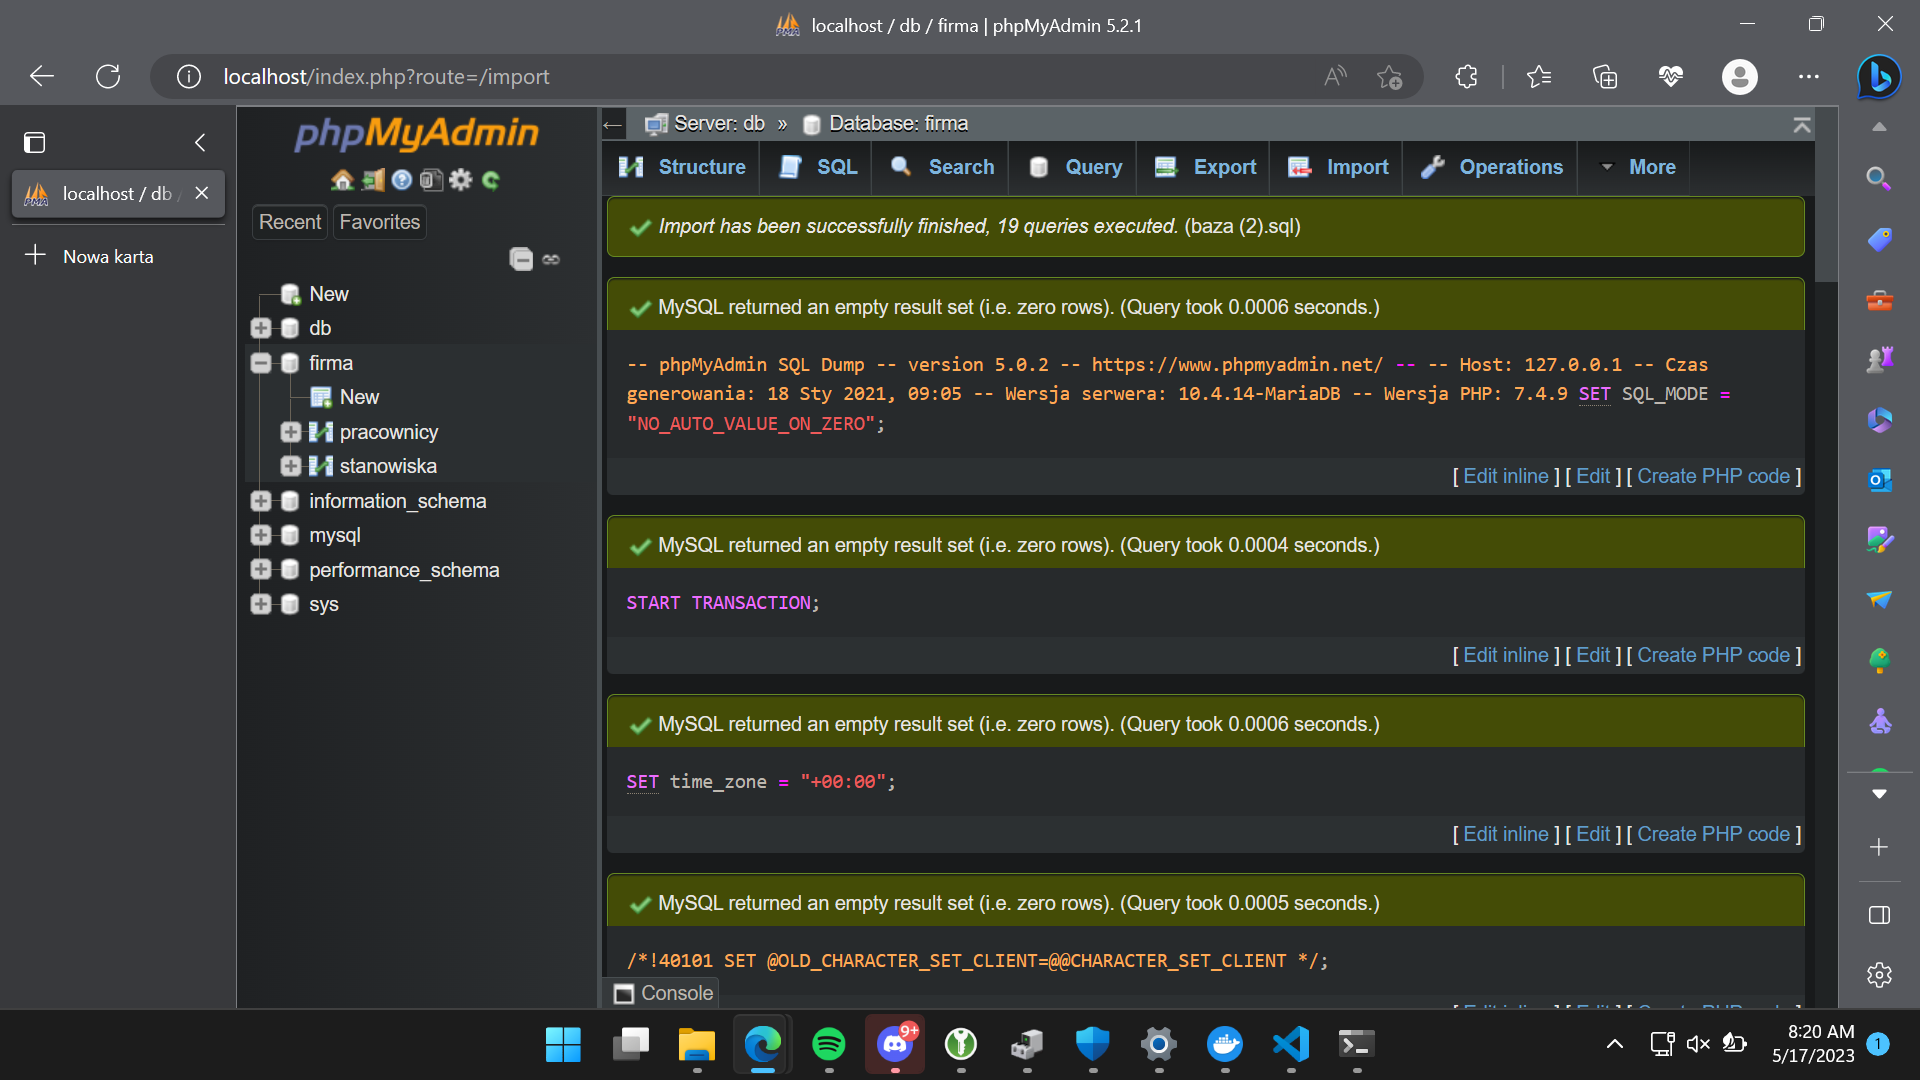
Task: Hide the navigation panel arrow
Action: click(613, 125)
